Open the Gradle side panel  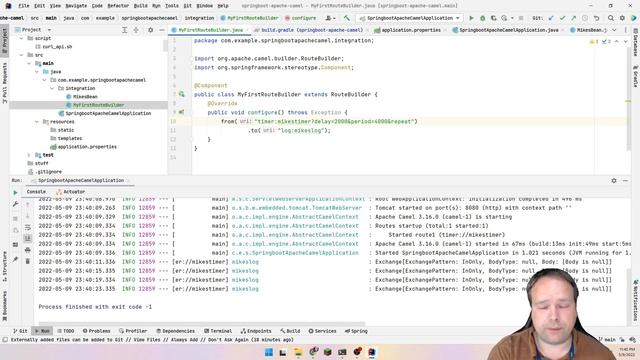pyautogui.click(x=636, y=76)
